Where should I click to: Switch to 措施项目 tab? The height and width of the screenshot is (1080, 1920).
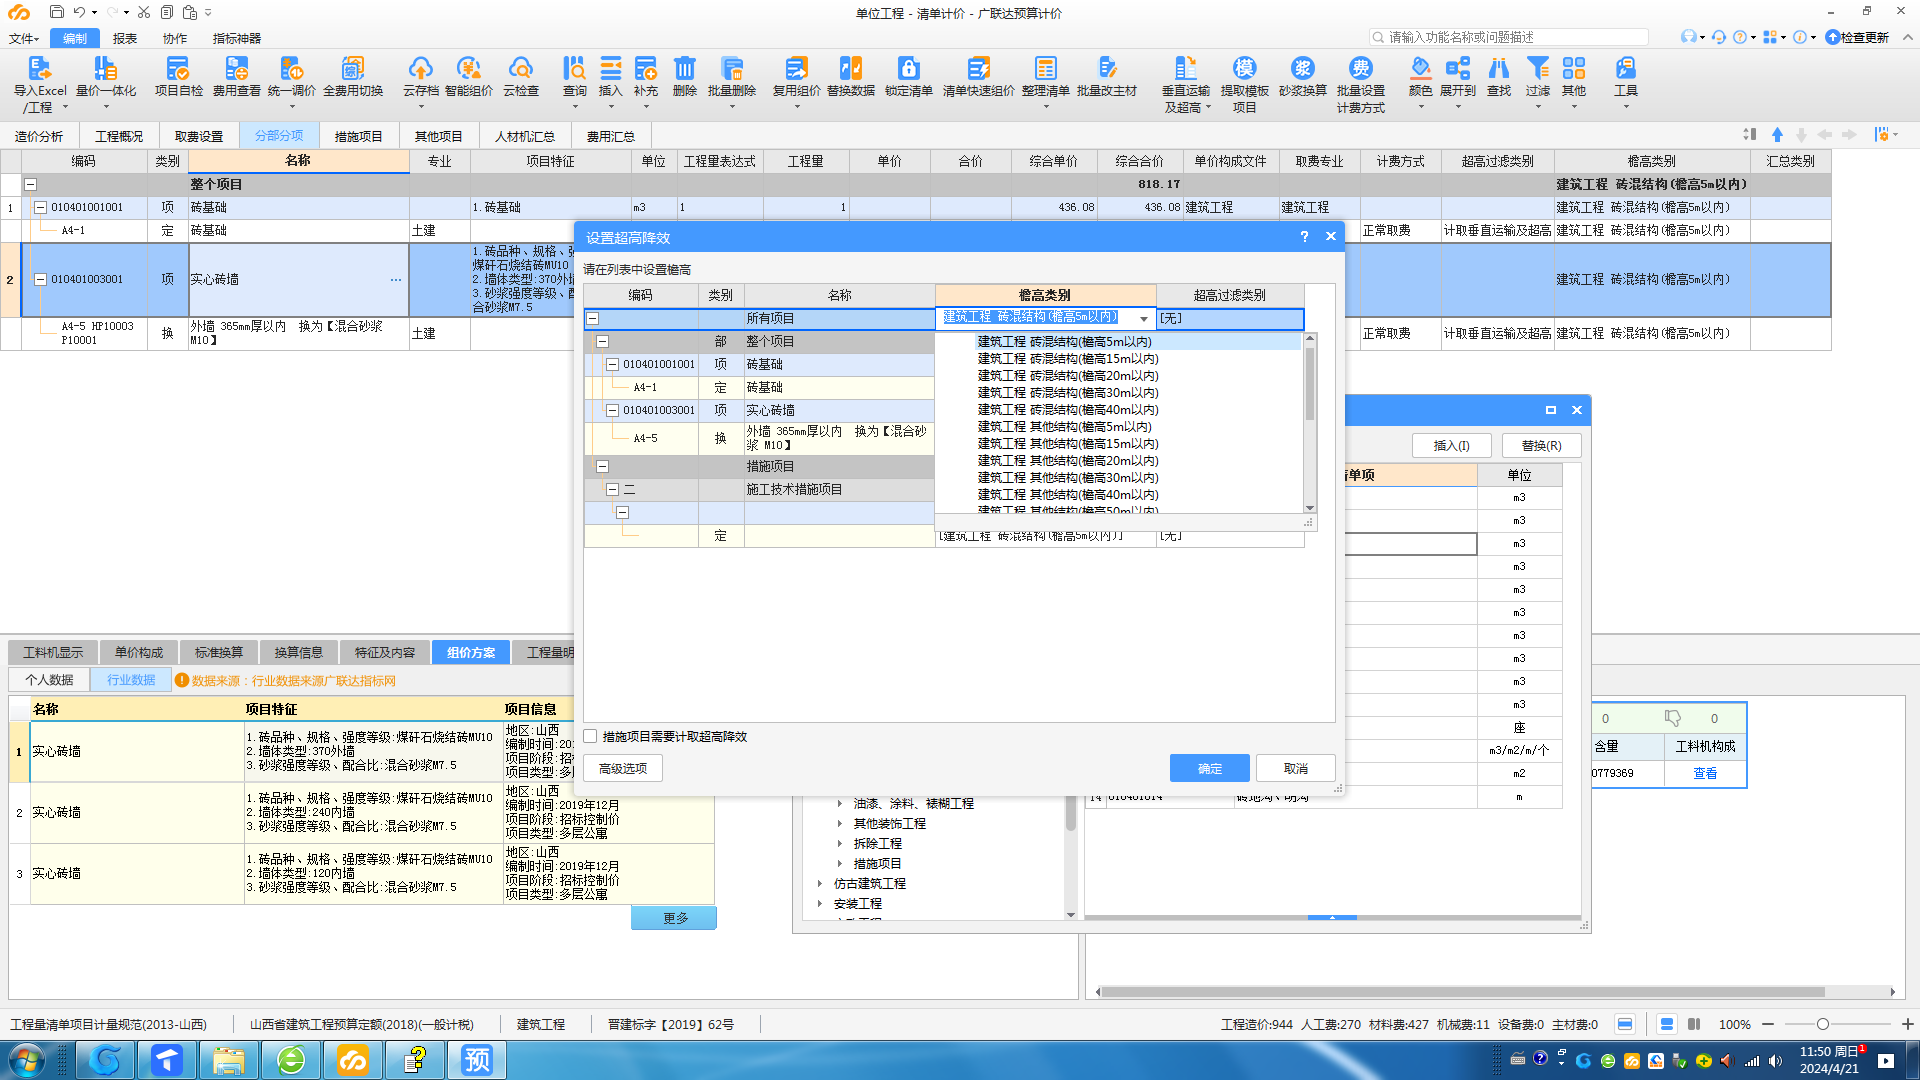(x=358, y=136)
